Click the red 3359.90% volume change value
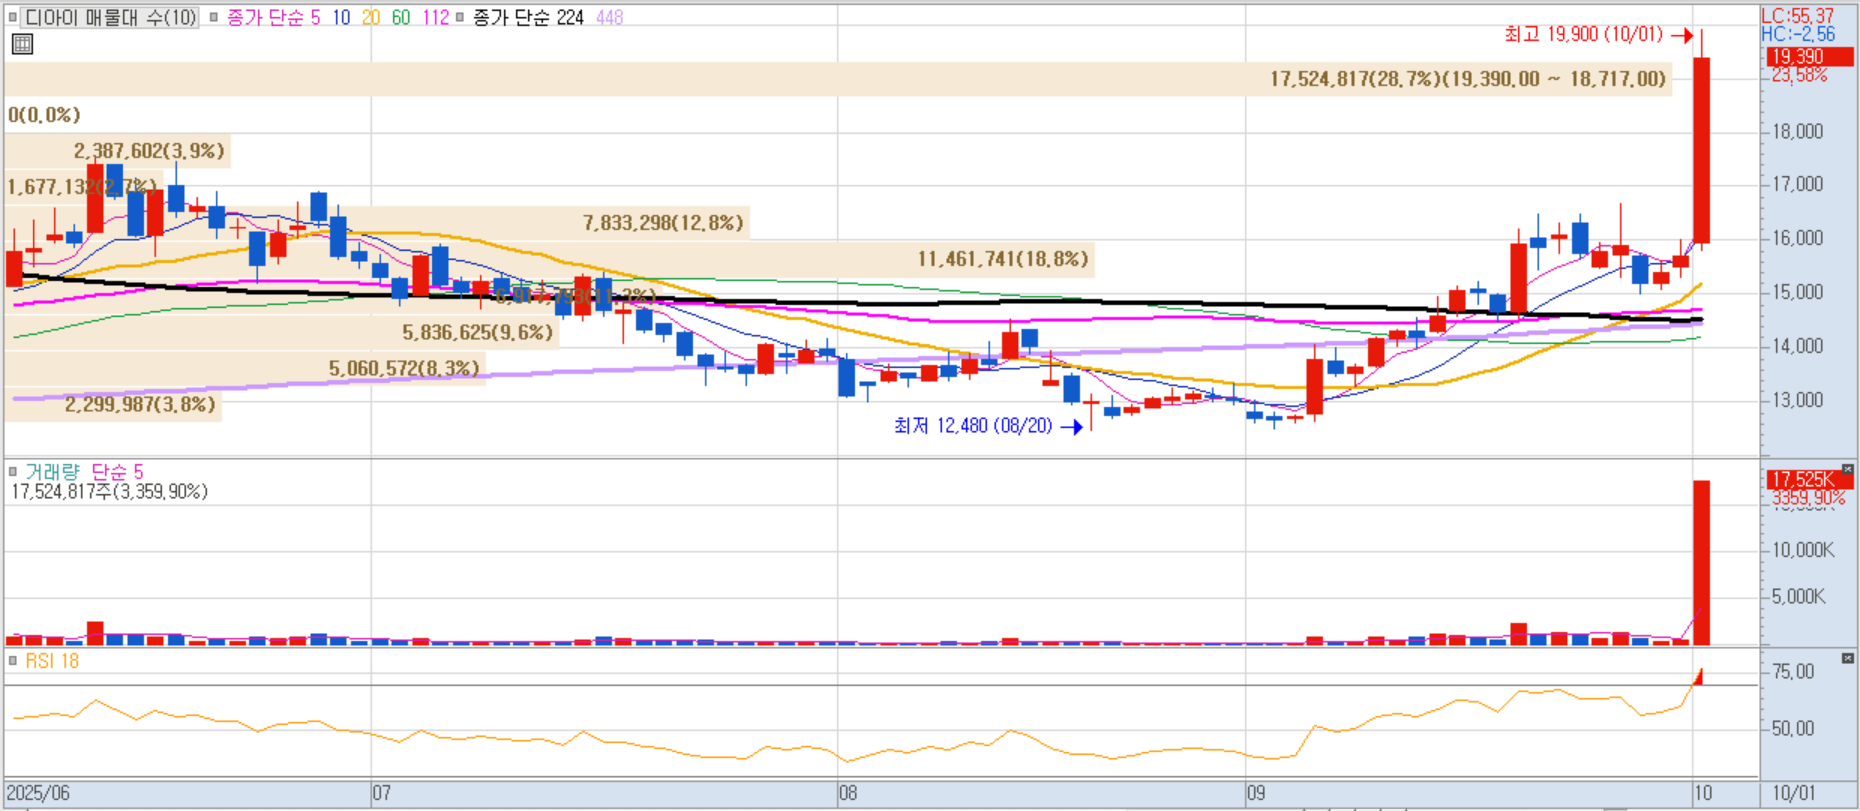Viewport: 1860px width, 811px height. 1808,497
